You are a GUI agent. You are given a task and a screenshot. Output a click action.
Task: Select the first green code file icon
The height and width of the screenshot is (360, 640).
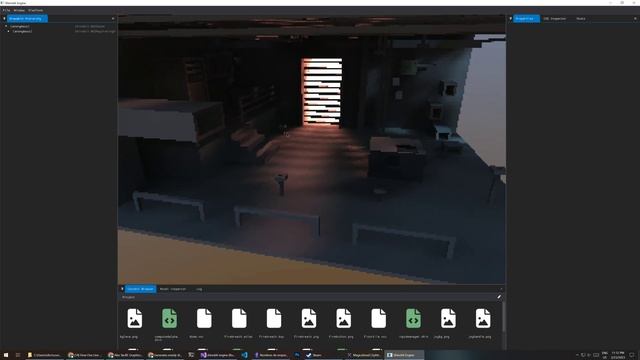[x=169, y=318]
